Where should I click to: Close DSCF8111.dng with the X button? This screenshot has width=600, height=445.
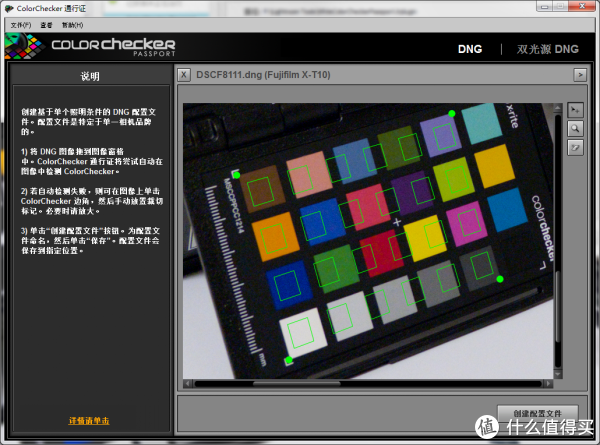pyautogui.click(x=184, y=75)
